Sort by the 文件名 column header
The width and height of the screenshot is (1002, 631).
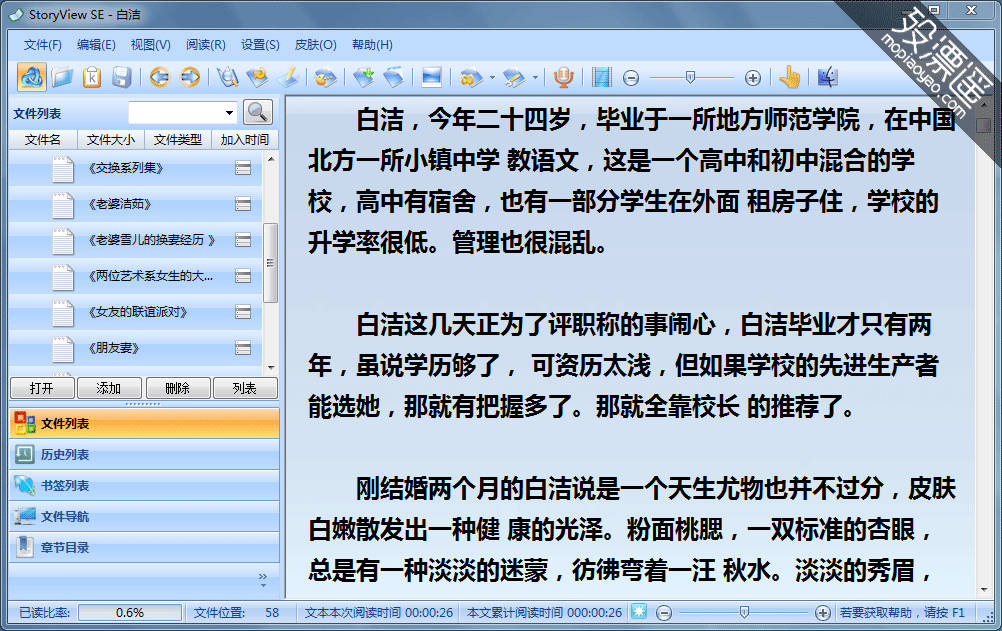43,139
